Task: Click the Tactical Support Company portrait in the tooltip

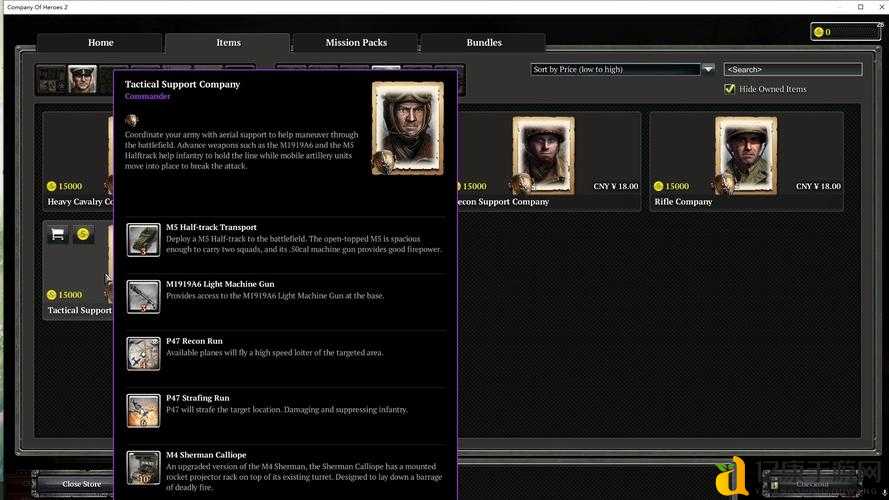Action: pyautogui.click(x=408, y=128)
